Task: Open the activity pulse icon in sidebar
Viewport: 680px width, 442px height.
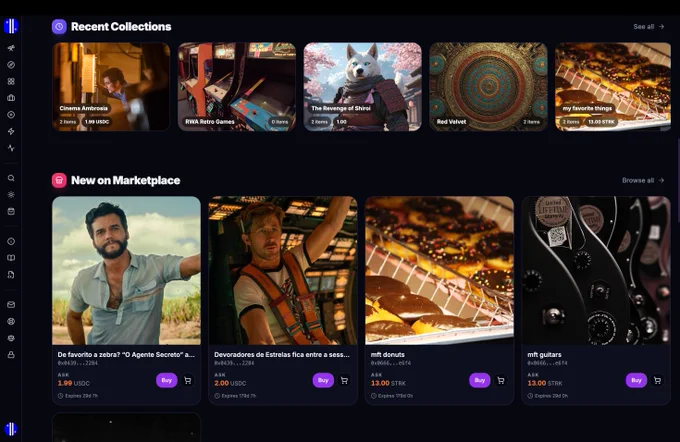Action: tap(11, 148)
